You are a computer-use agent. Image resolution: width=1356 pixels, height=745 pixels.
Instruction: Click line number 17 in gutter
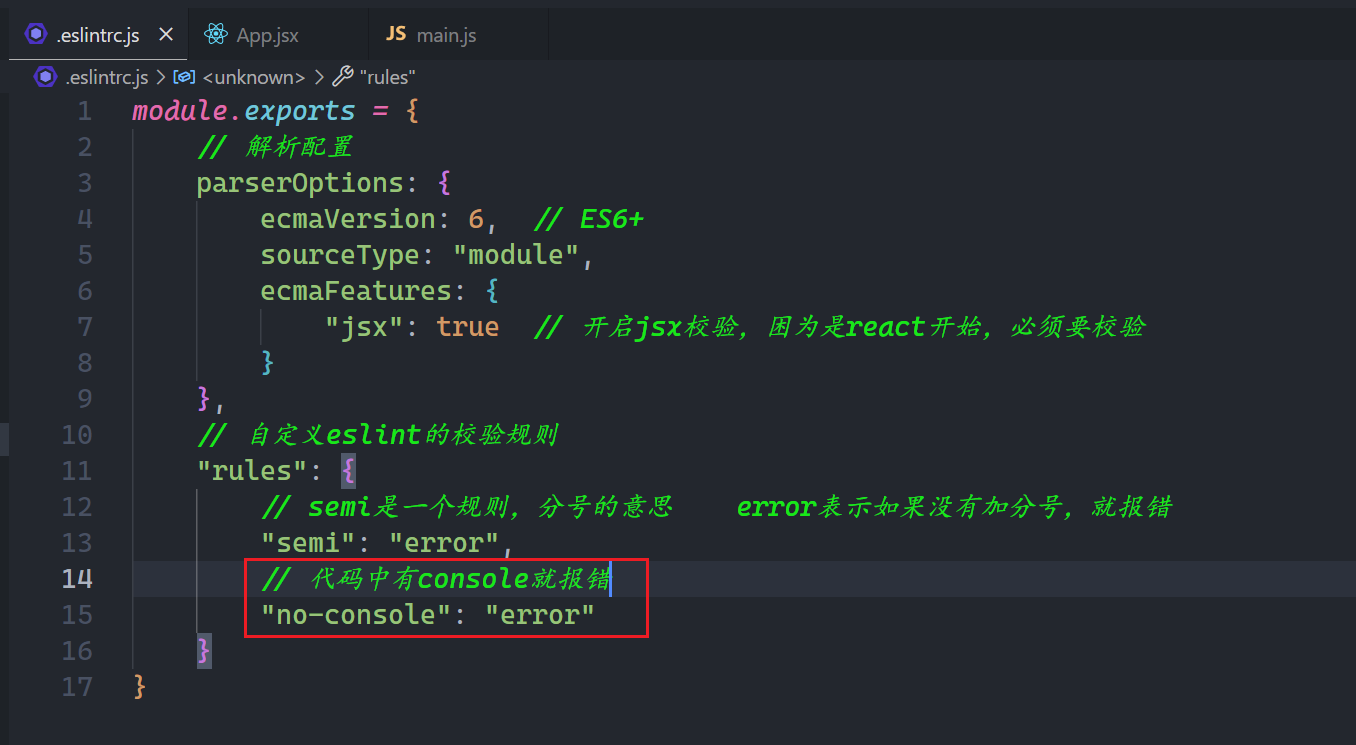click(x=77, y=687)
